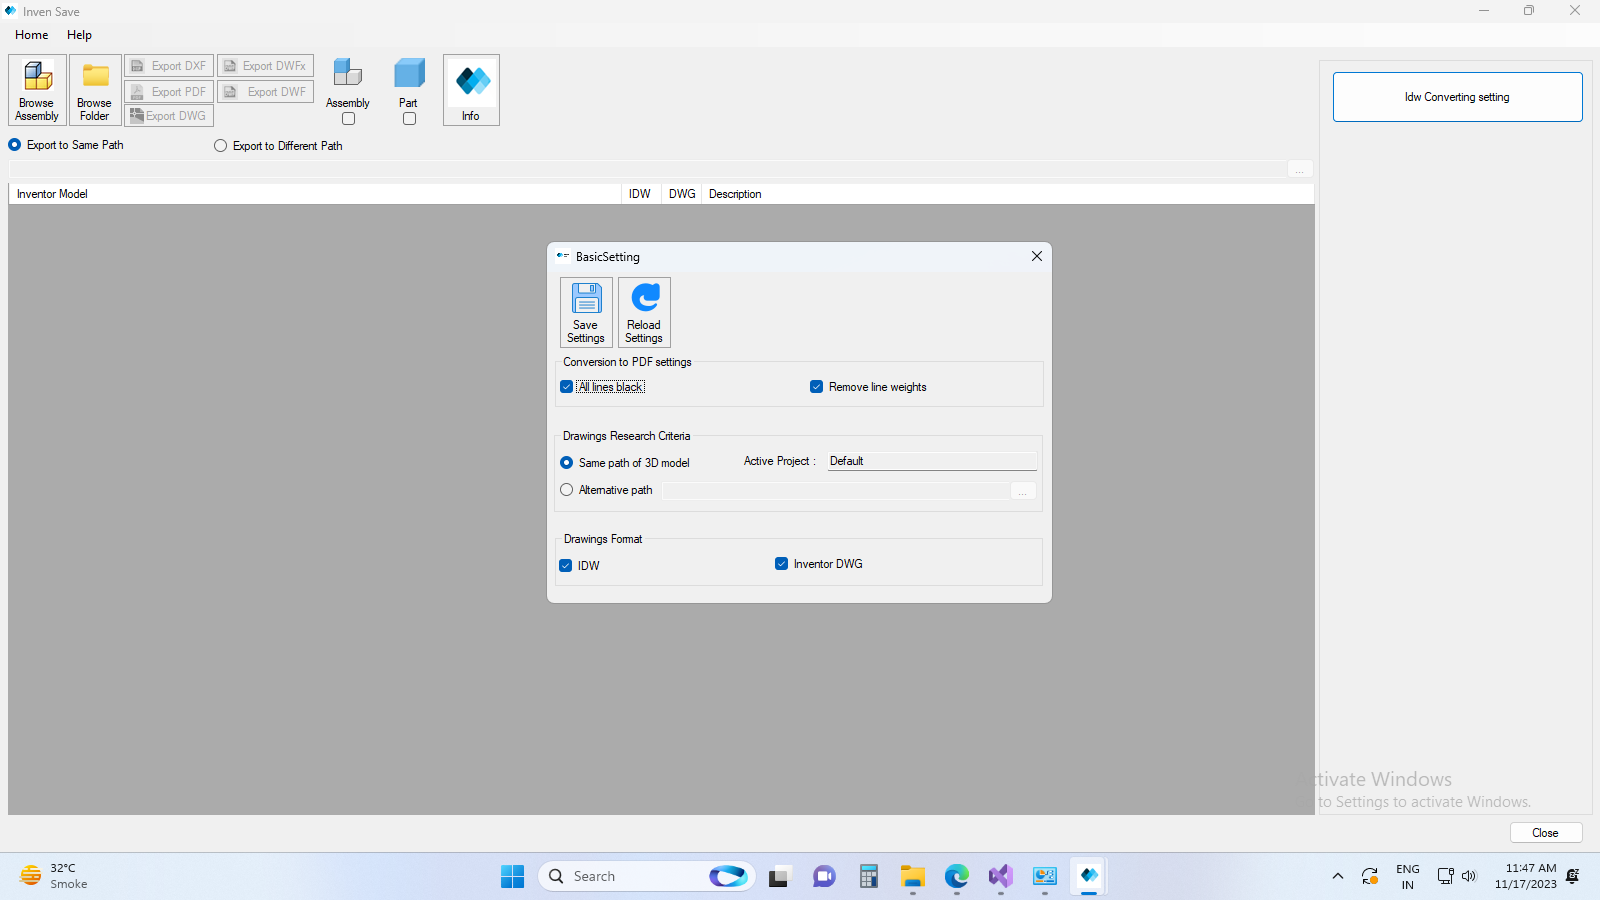The width and height of the screenshot is (1600, 900).
Task: Save settings in BasicSetting dialog
Action: tap(586, 312)
